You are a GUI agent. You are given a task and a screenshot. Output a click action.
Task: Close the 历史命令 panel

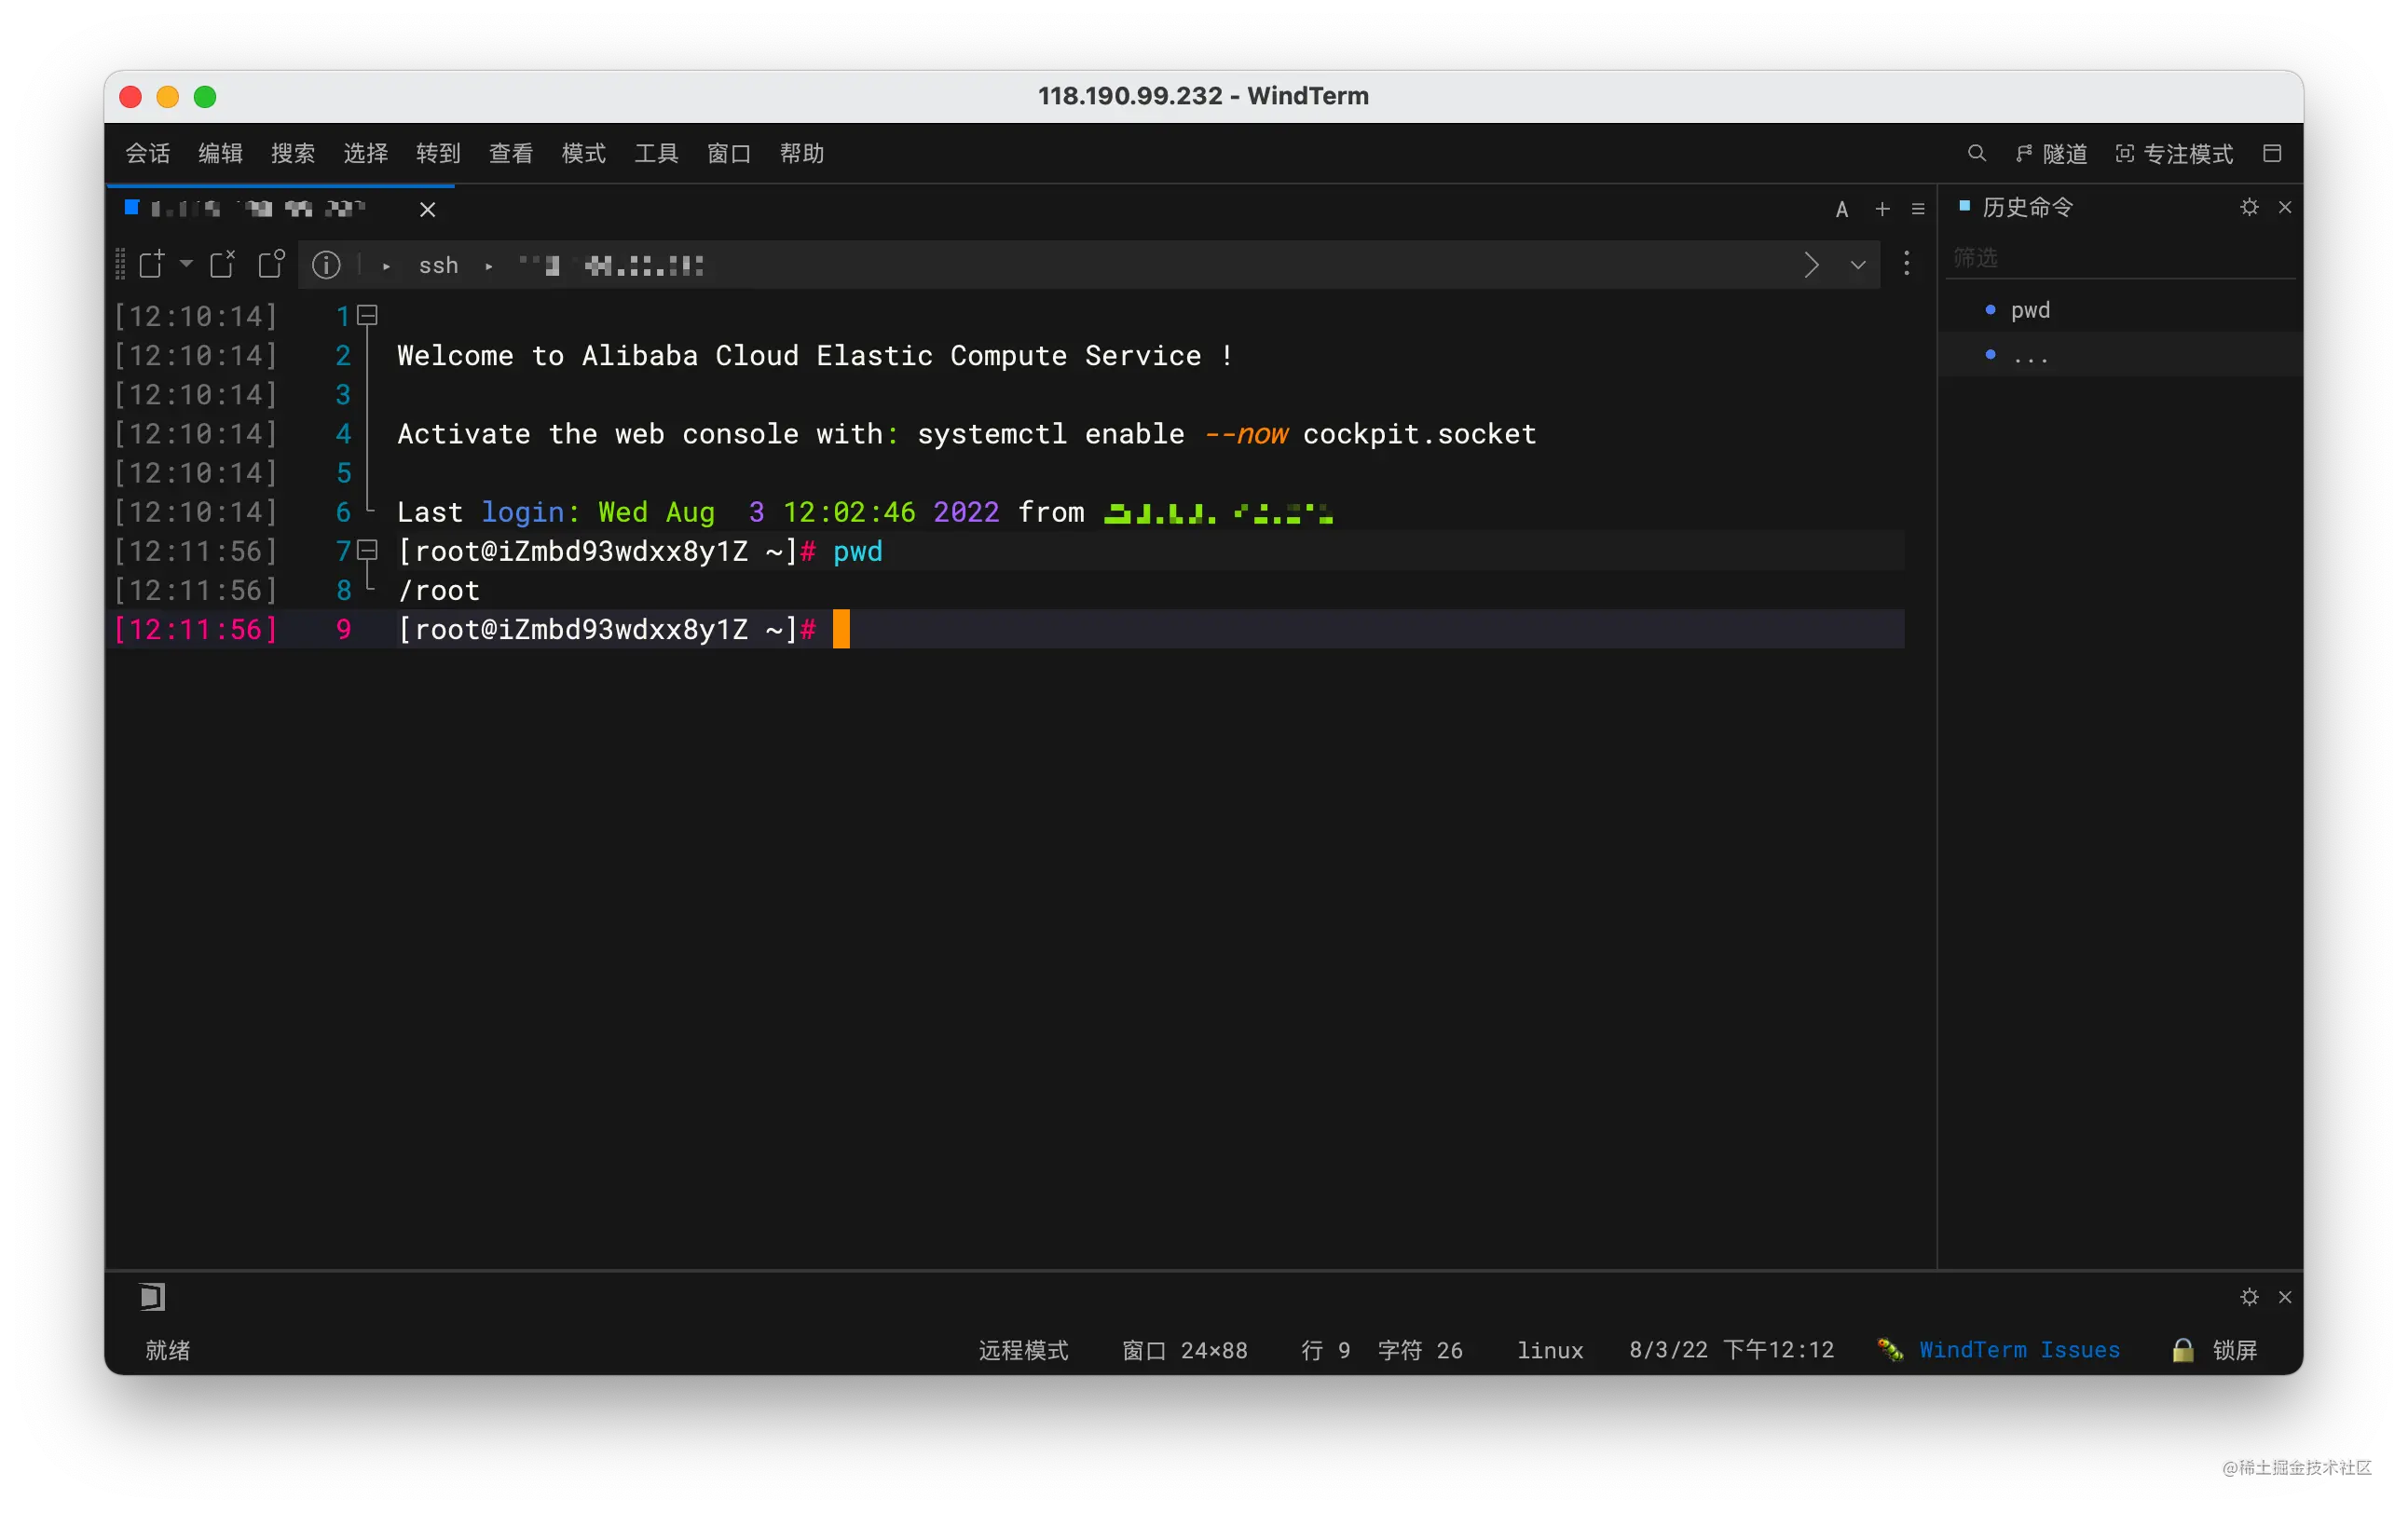coord(2285,207)
